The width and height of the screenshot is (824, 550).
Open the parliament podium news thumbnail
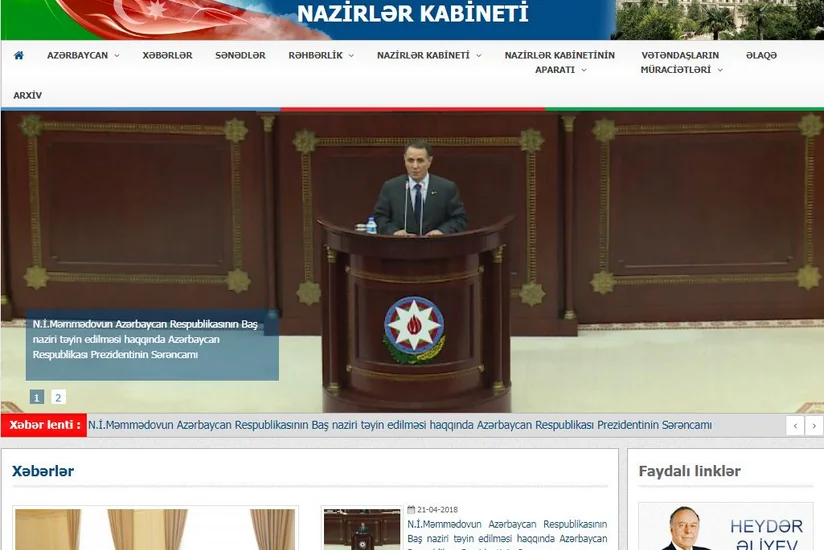362,528
